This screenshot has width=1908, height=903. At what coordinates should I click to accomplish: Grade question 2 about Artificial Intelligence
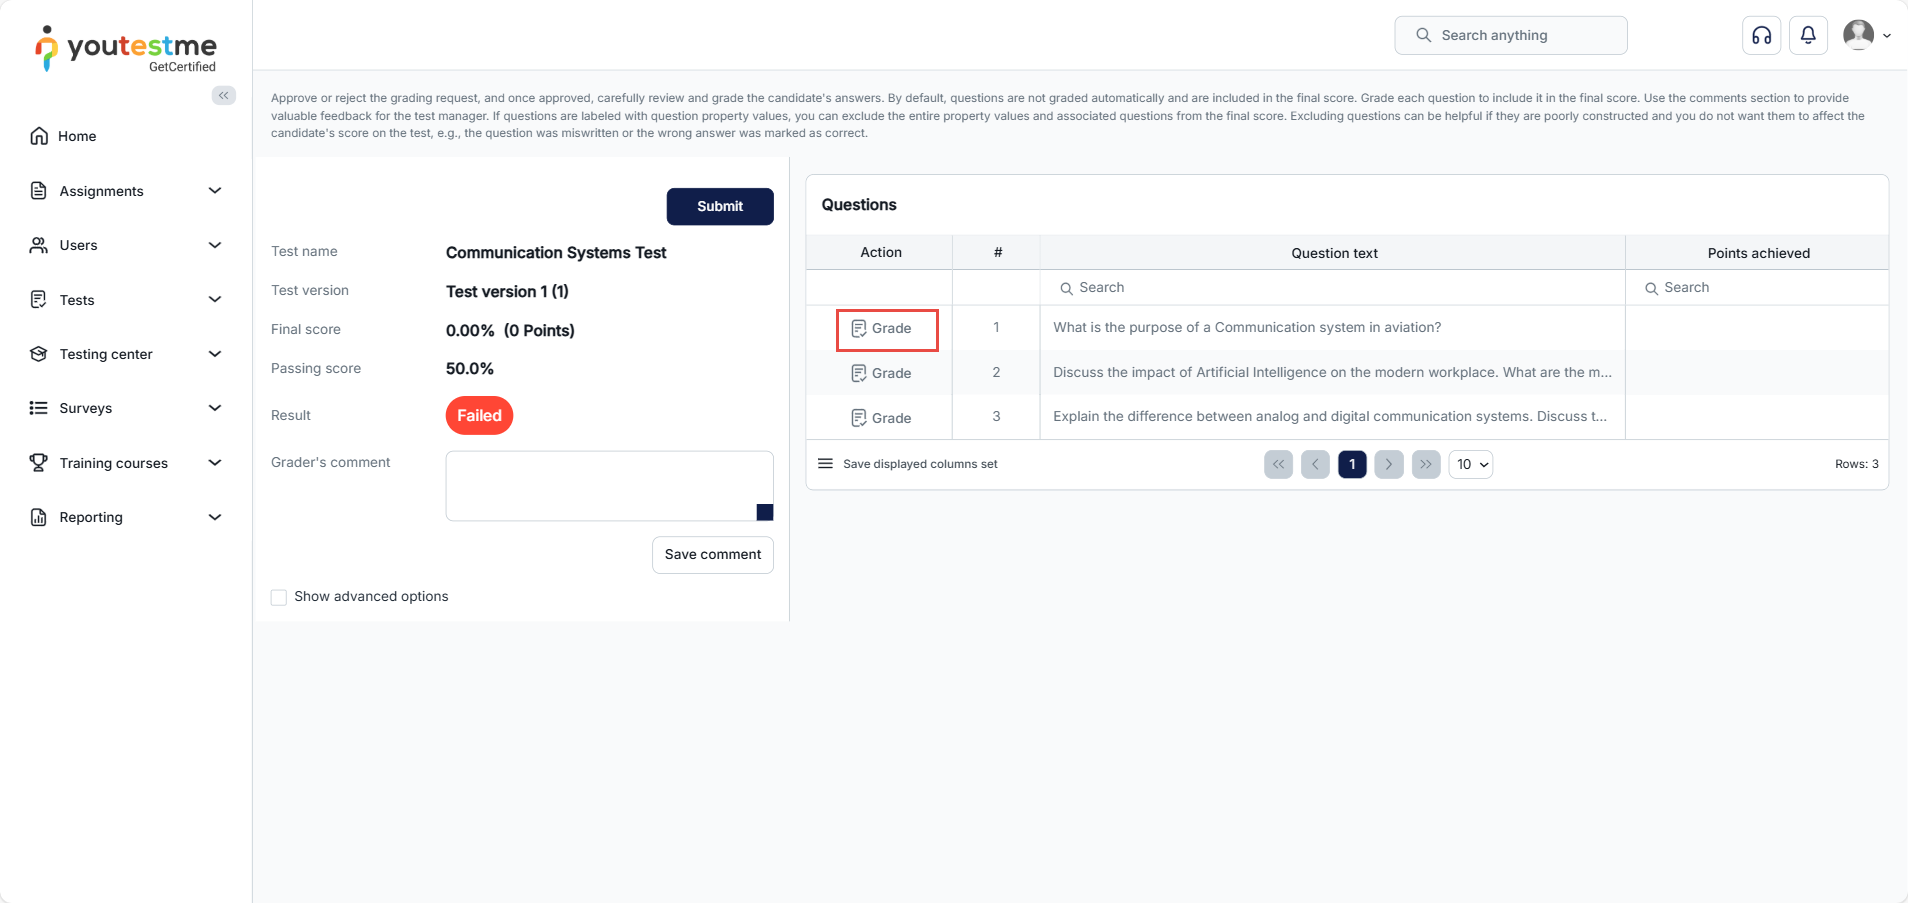pos(882,373)
